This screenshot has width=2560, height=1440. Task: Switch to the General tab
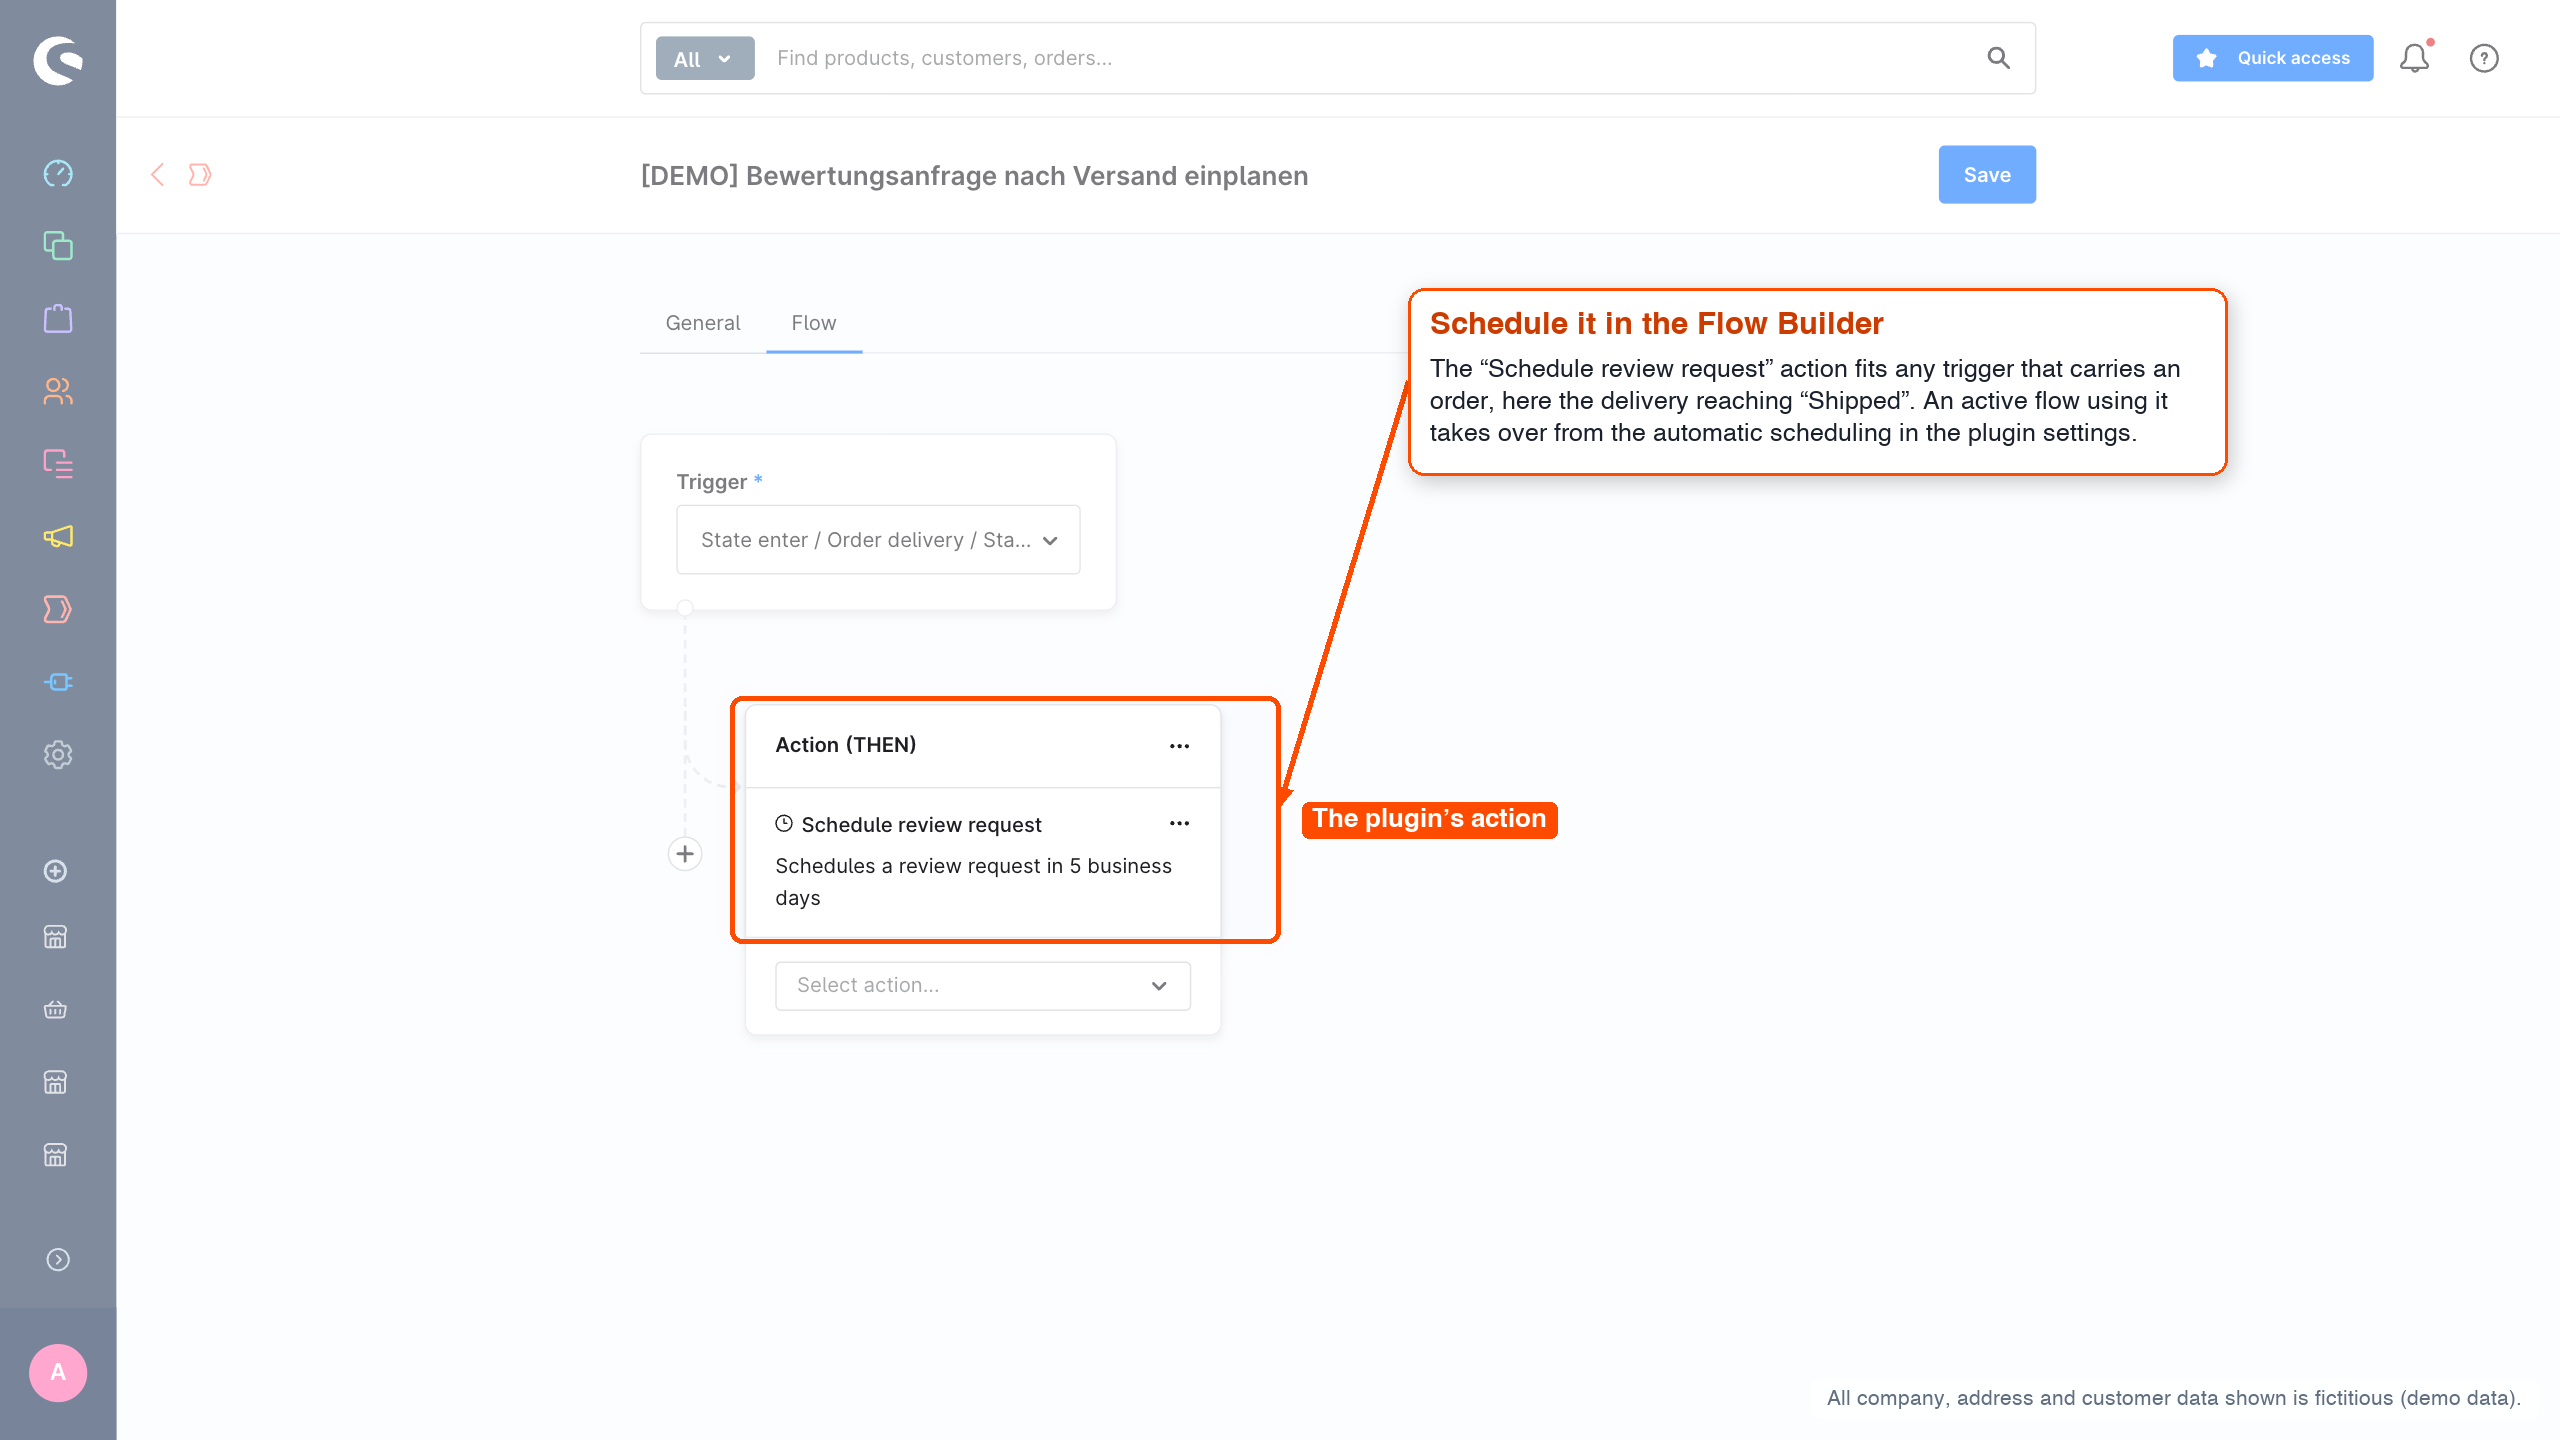pos(703,323)
